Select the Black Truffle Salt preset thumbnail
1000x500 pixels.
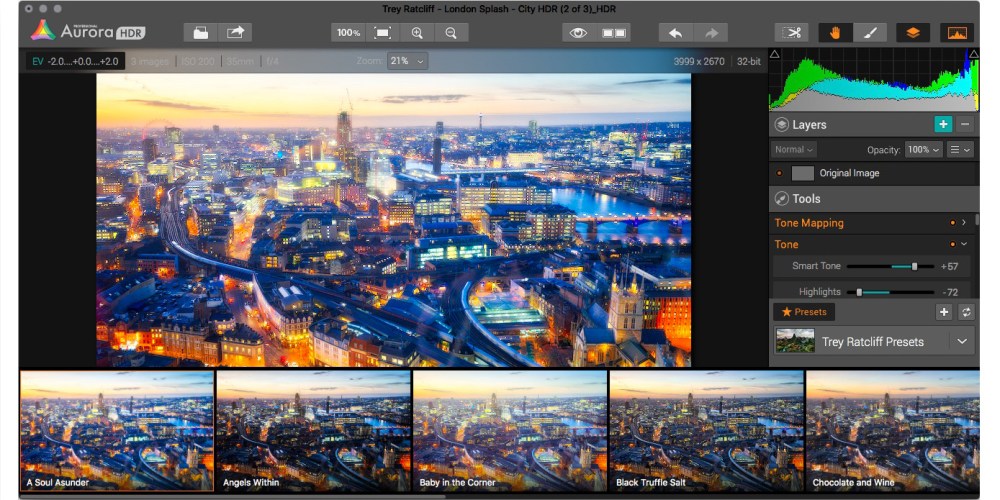pos(706,430)
